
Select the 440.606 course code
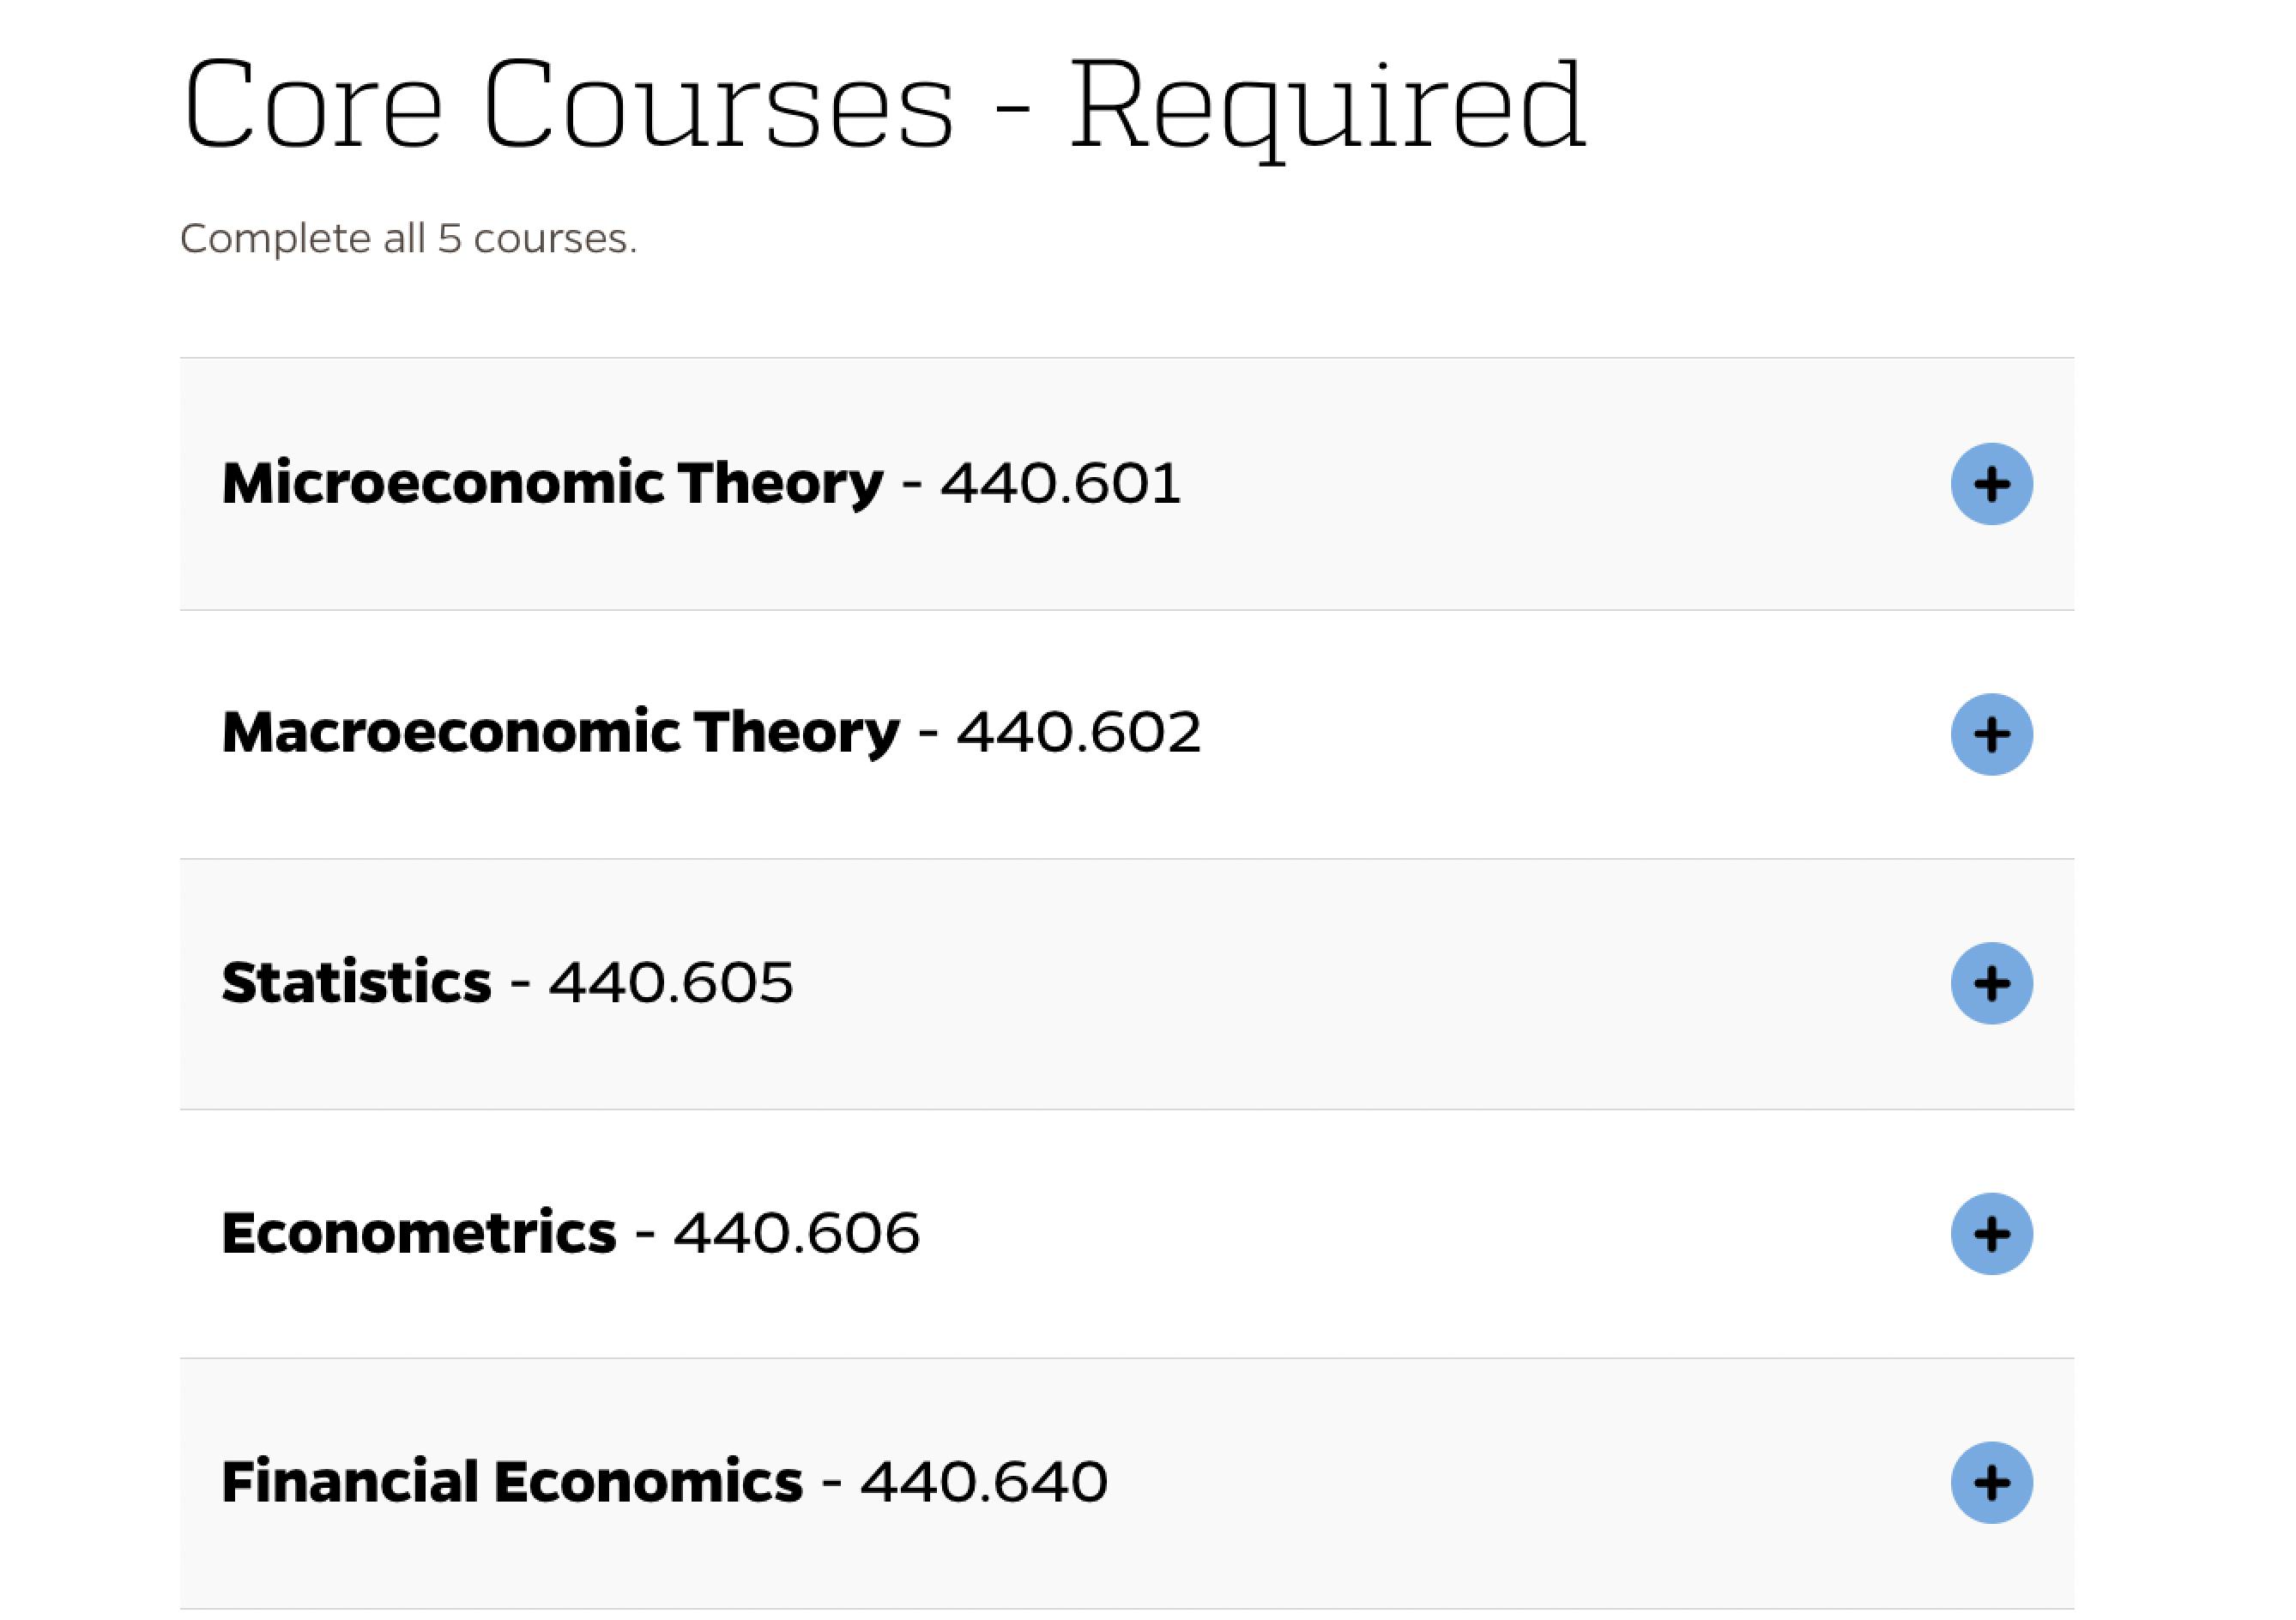point(796,1232)
